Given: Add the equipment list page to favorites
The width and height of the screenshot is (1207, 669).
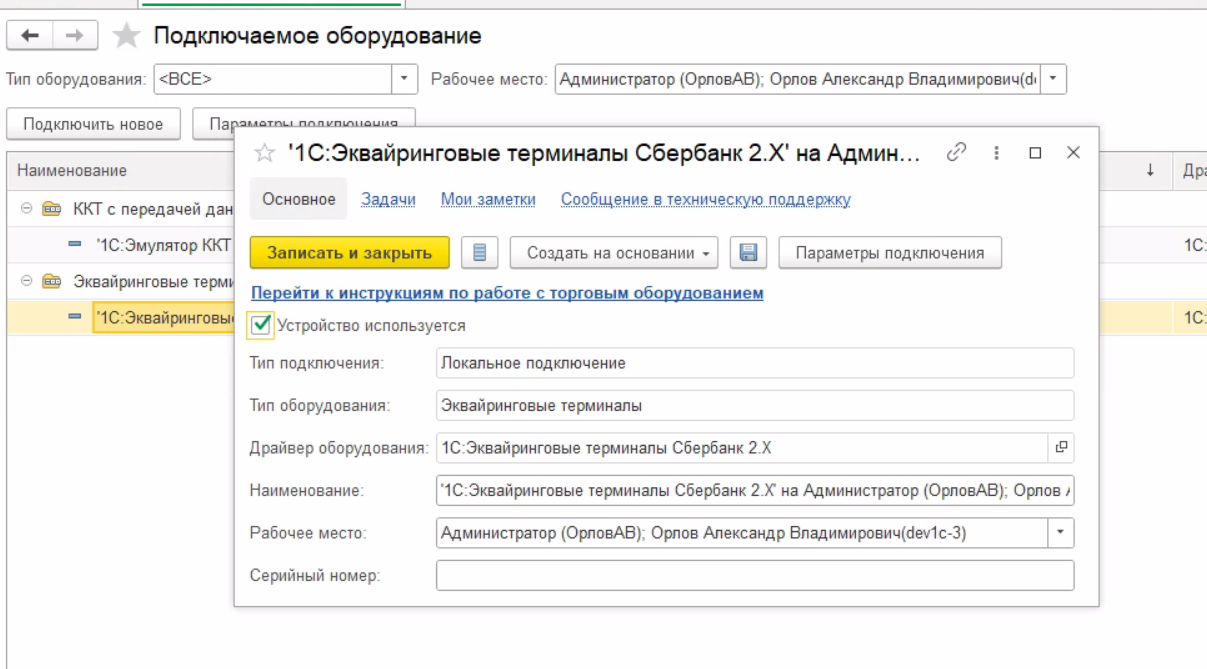Looking at the screenshot, I should tap(126, 37).
